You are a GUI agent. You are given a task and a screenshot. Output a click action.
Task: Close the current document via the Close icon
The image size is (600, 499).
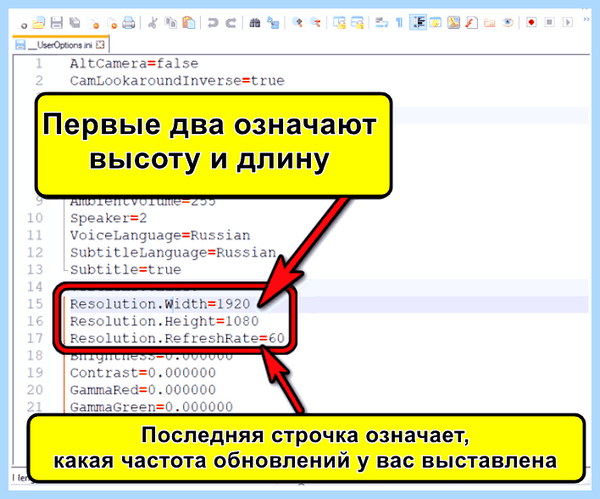94,23
